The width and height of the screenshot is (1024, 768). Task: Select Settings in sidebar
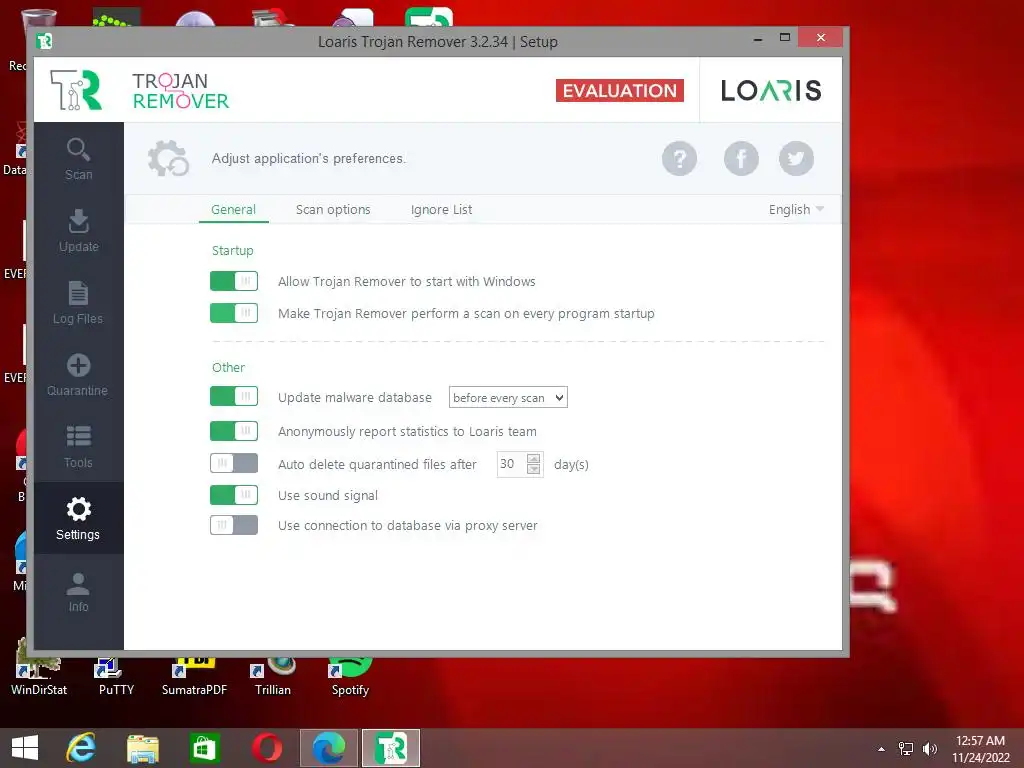coord(78,519)
